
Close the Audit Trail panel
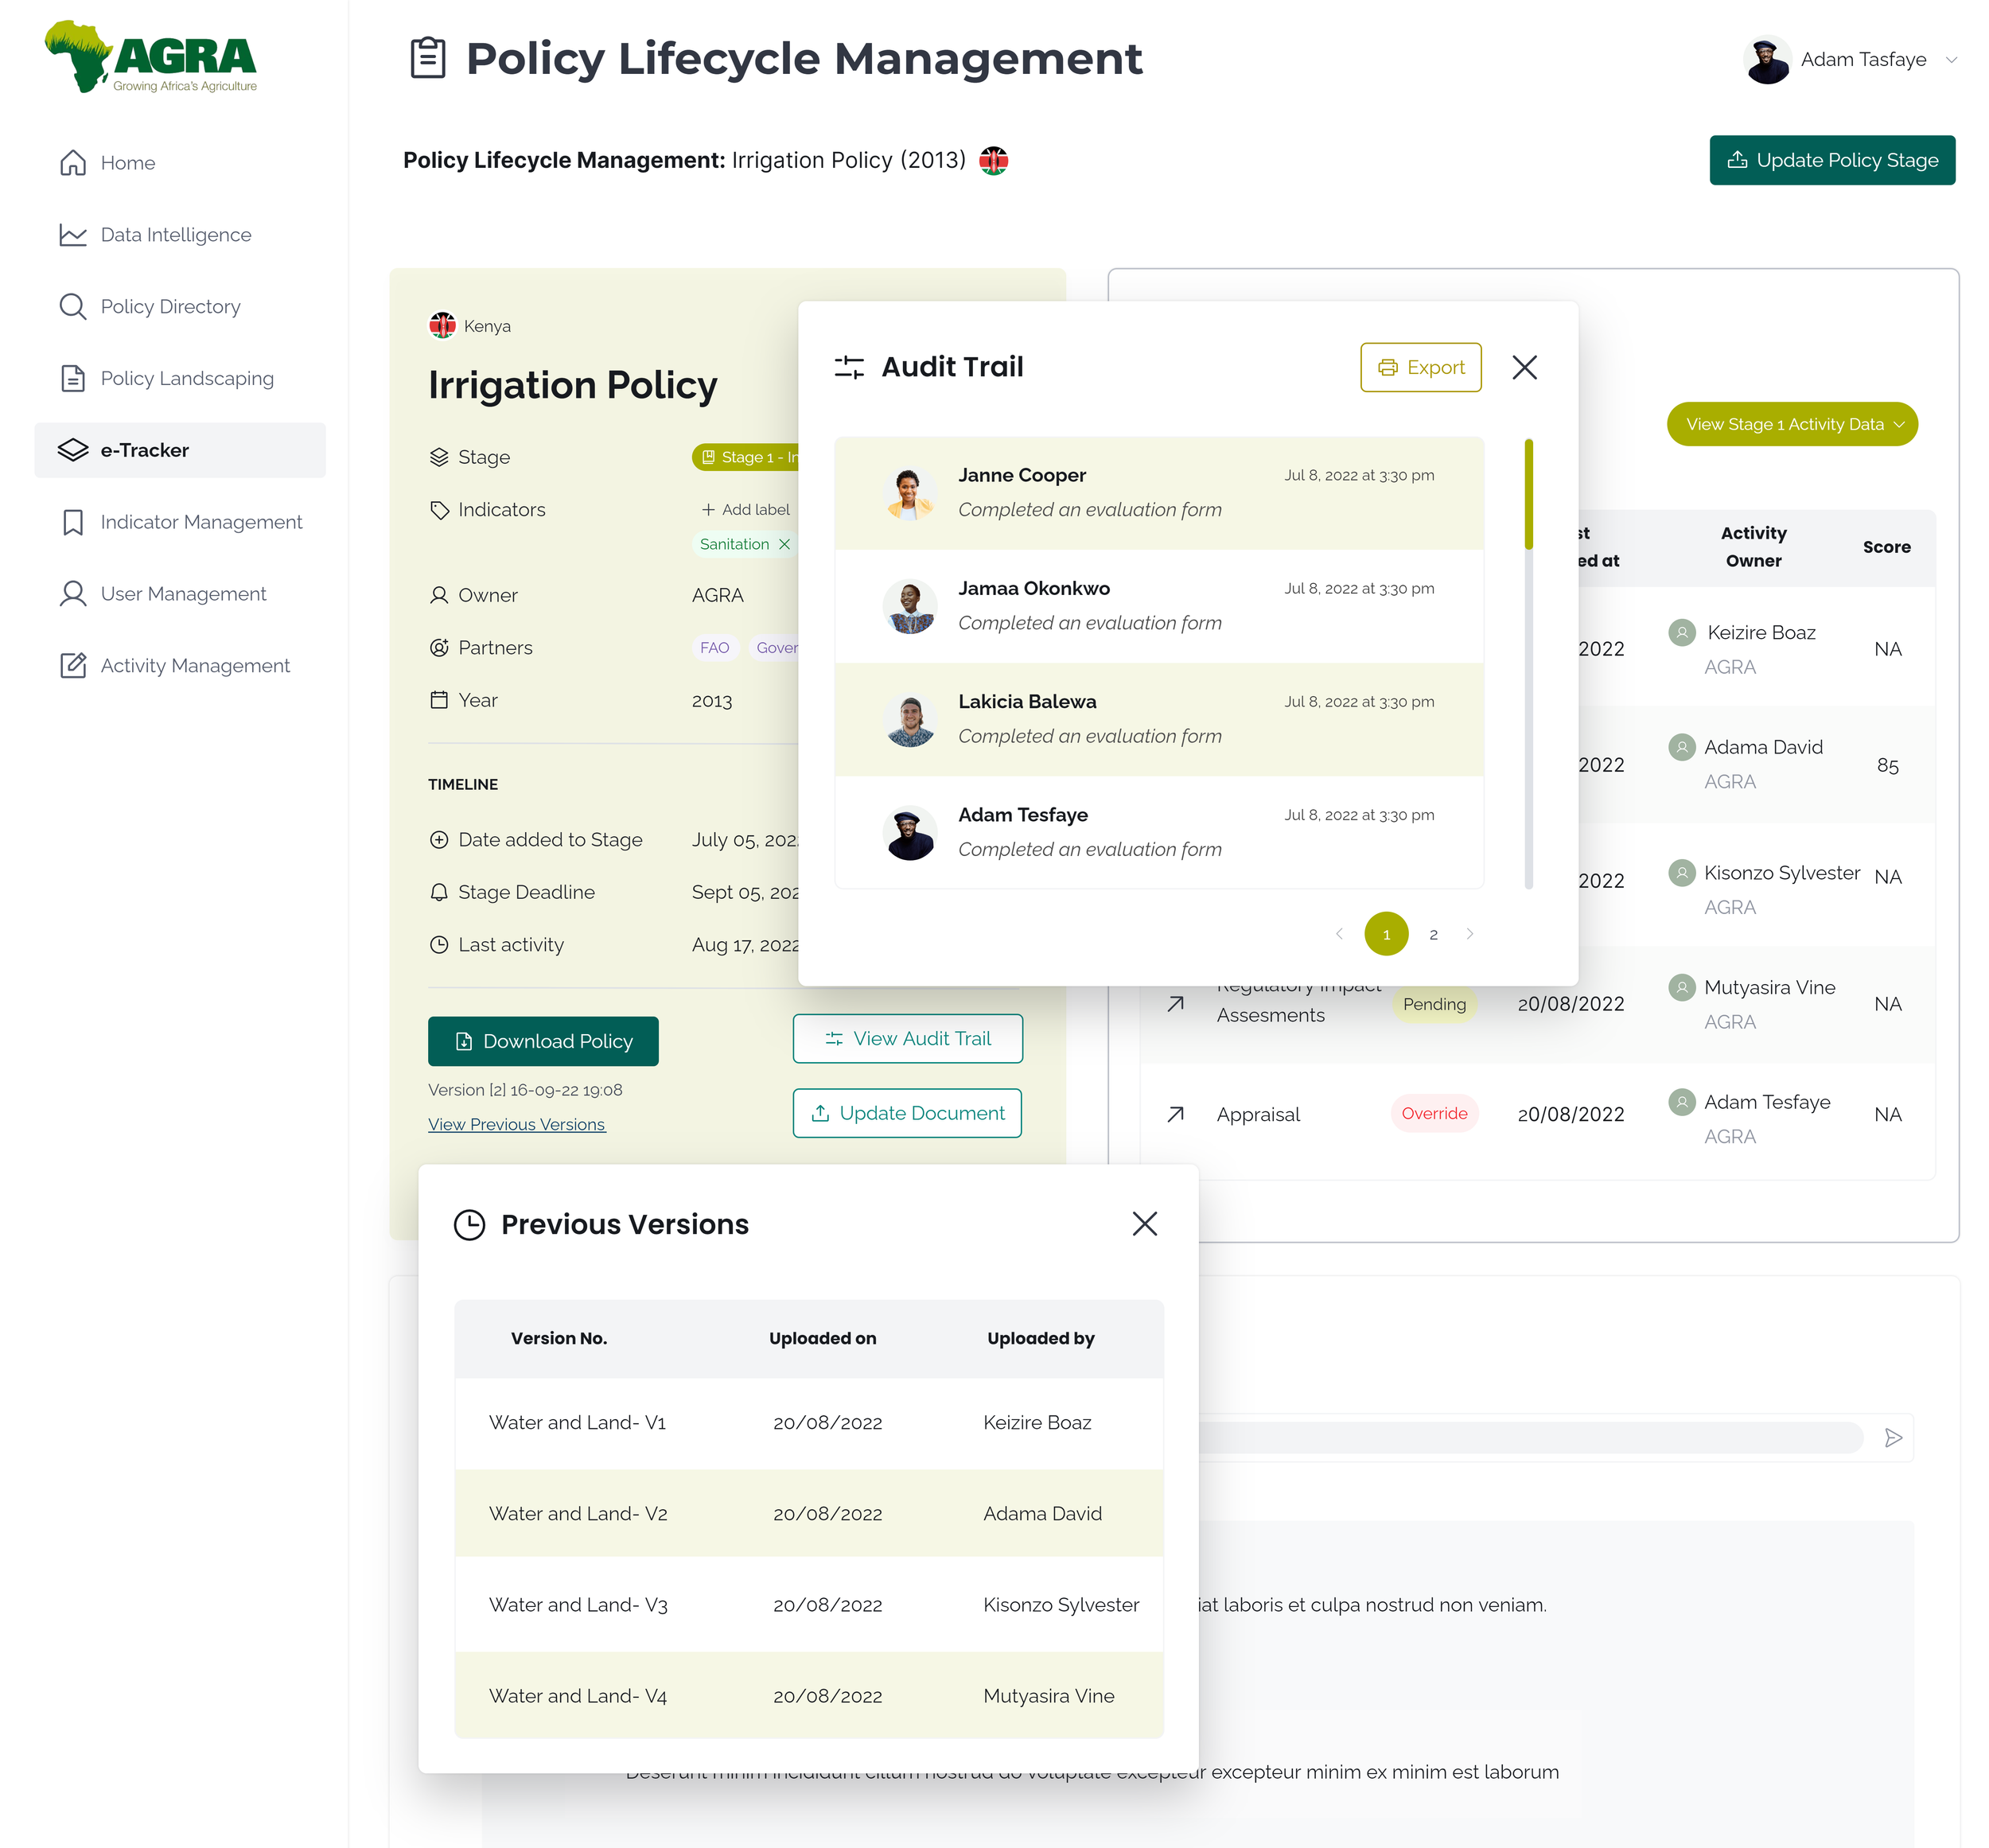point(1524,368)
